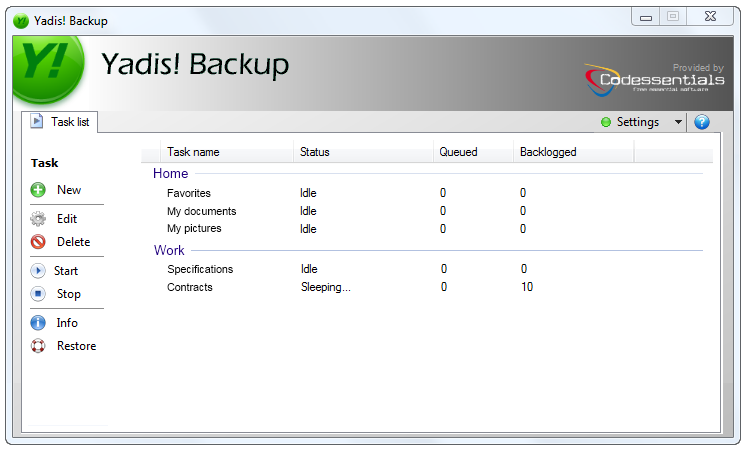Click the Info label
Image resolution: width=749 pixels, height=450 pixels.
tap(67, 323)
